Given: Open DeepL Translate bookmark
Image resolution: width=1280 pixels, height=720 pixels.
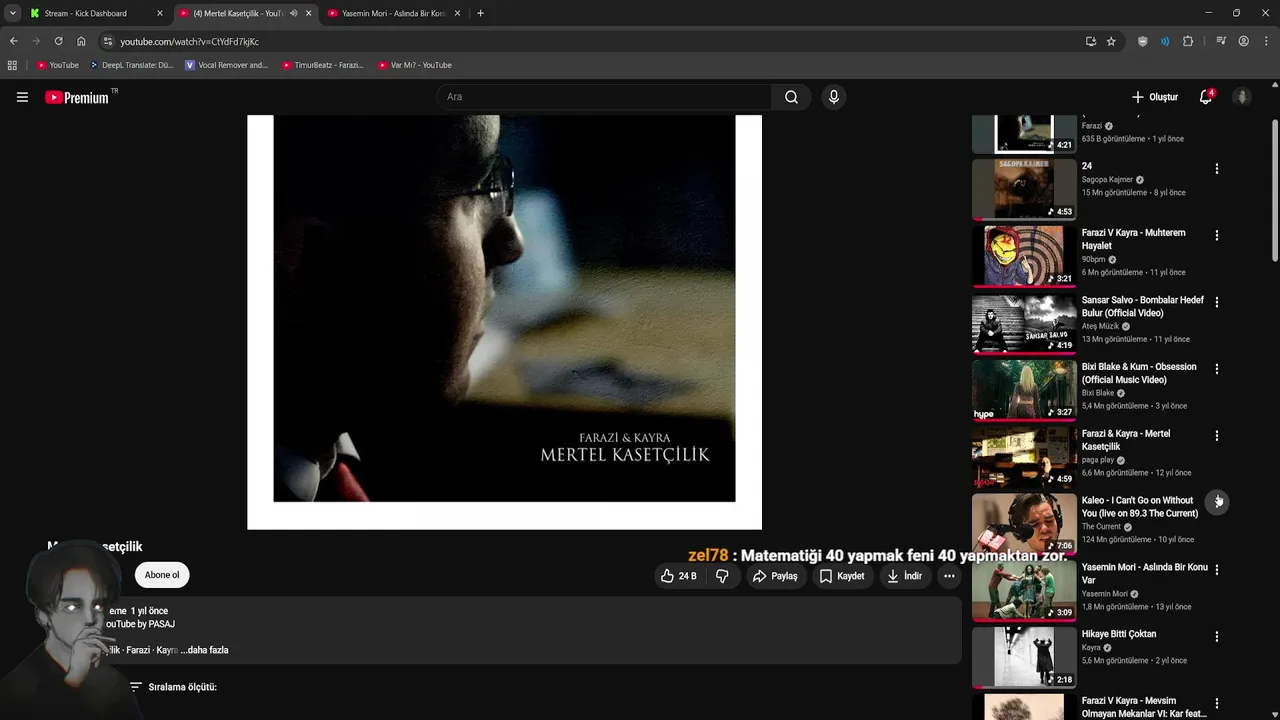Looking at the screenshot, I should 131,65.
